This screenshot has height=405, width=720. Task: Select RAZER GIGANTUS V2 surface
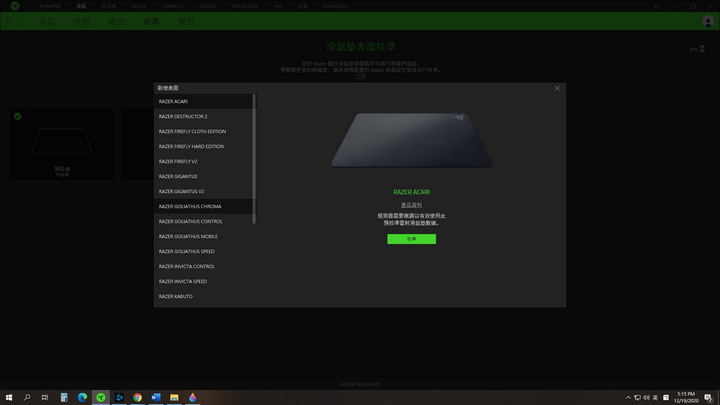coord(203,191)
